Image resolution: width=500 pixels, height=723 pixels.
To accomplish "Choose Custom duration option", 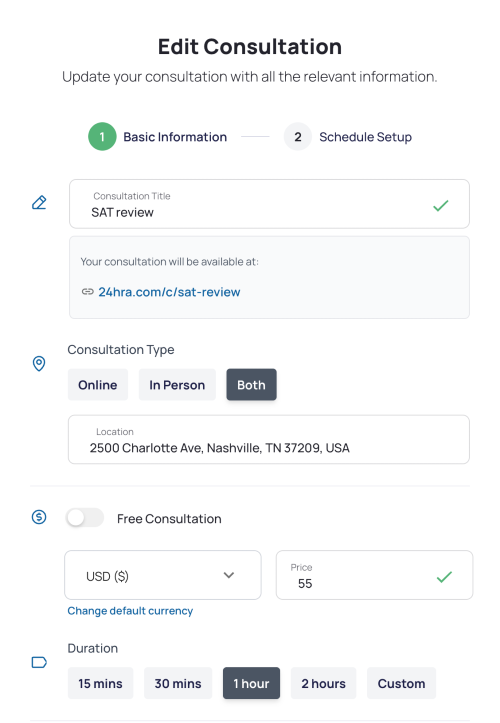I will point(401,683).
